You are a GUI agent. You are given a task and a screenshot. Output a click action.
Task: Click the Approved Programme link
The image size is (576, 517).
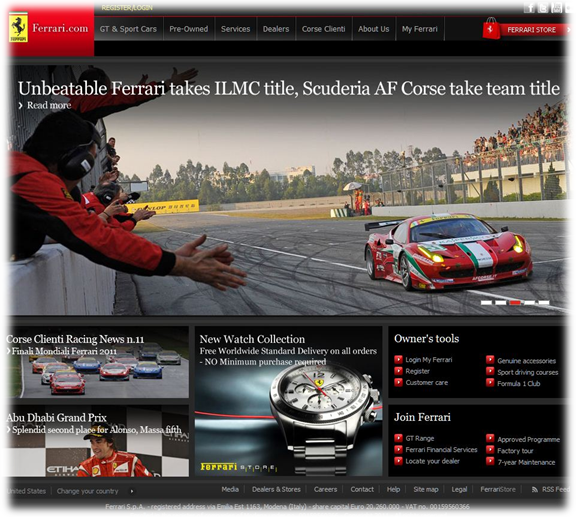point(529,439)
